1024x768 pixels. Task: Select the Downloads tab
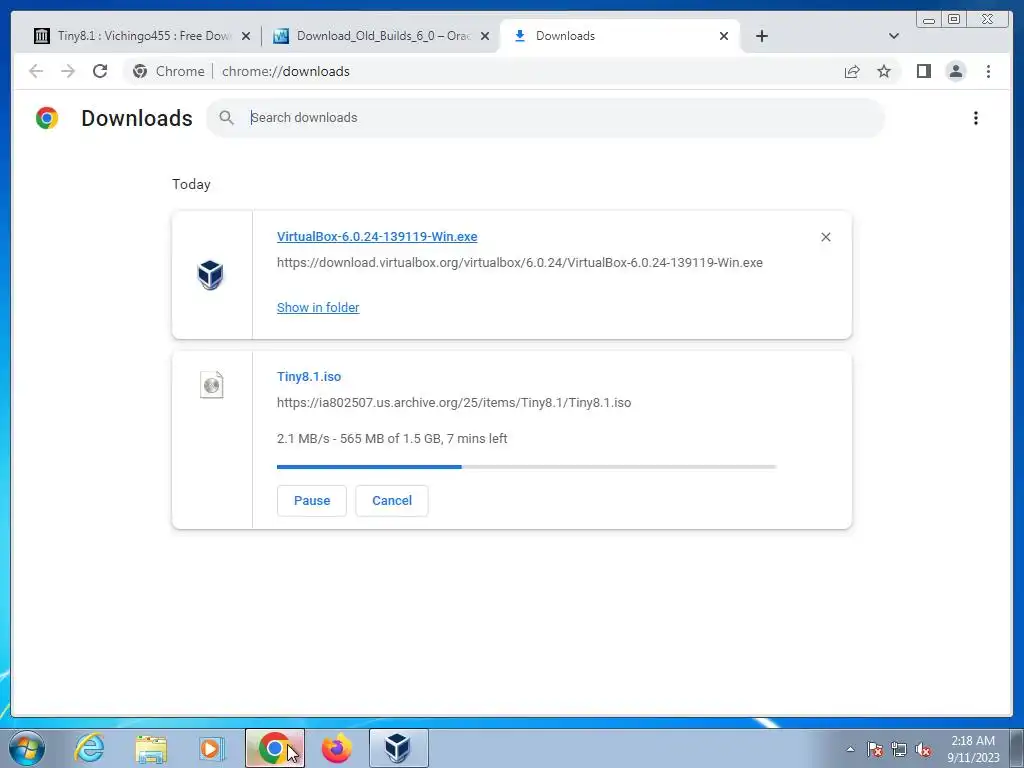click(619, 36)
